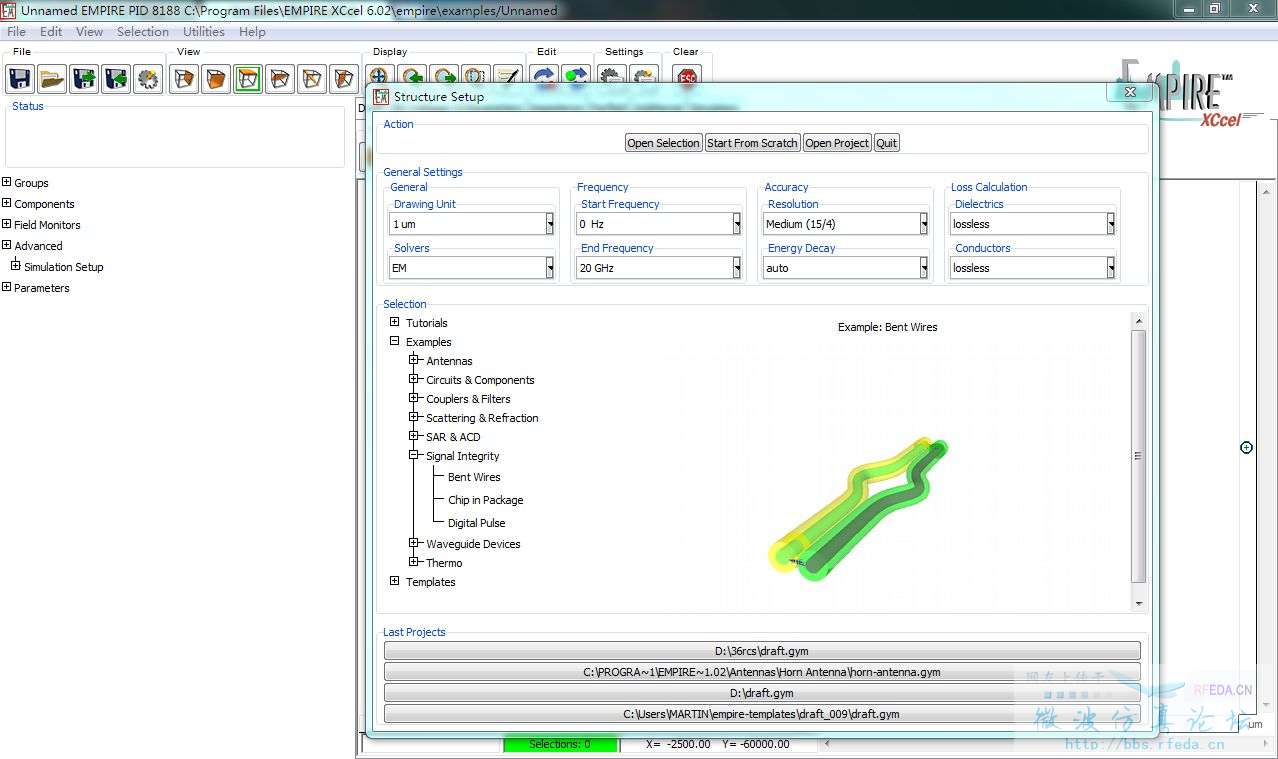Viewport: 1278px width, 759px height.
Task: Click the open folder icon in File toolbar
Action: [x=52, y=79]
